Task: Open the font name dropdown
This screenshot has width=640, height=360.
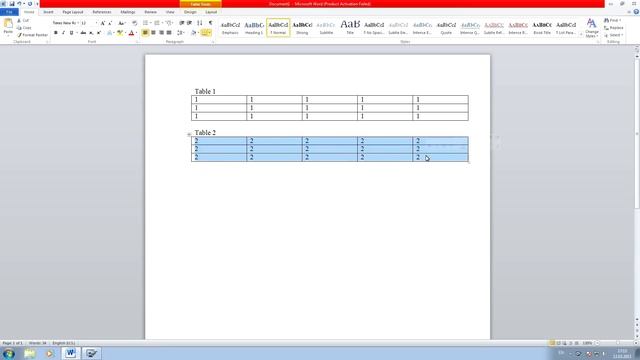Action: click(x=78, y=23)
